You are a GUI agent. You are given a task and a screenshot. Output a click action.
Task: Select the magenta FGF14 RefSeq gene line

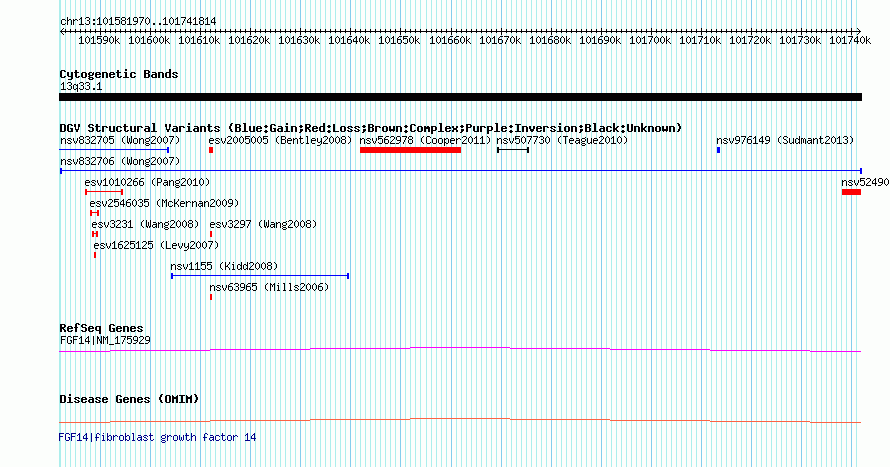coord(460,350)
